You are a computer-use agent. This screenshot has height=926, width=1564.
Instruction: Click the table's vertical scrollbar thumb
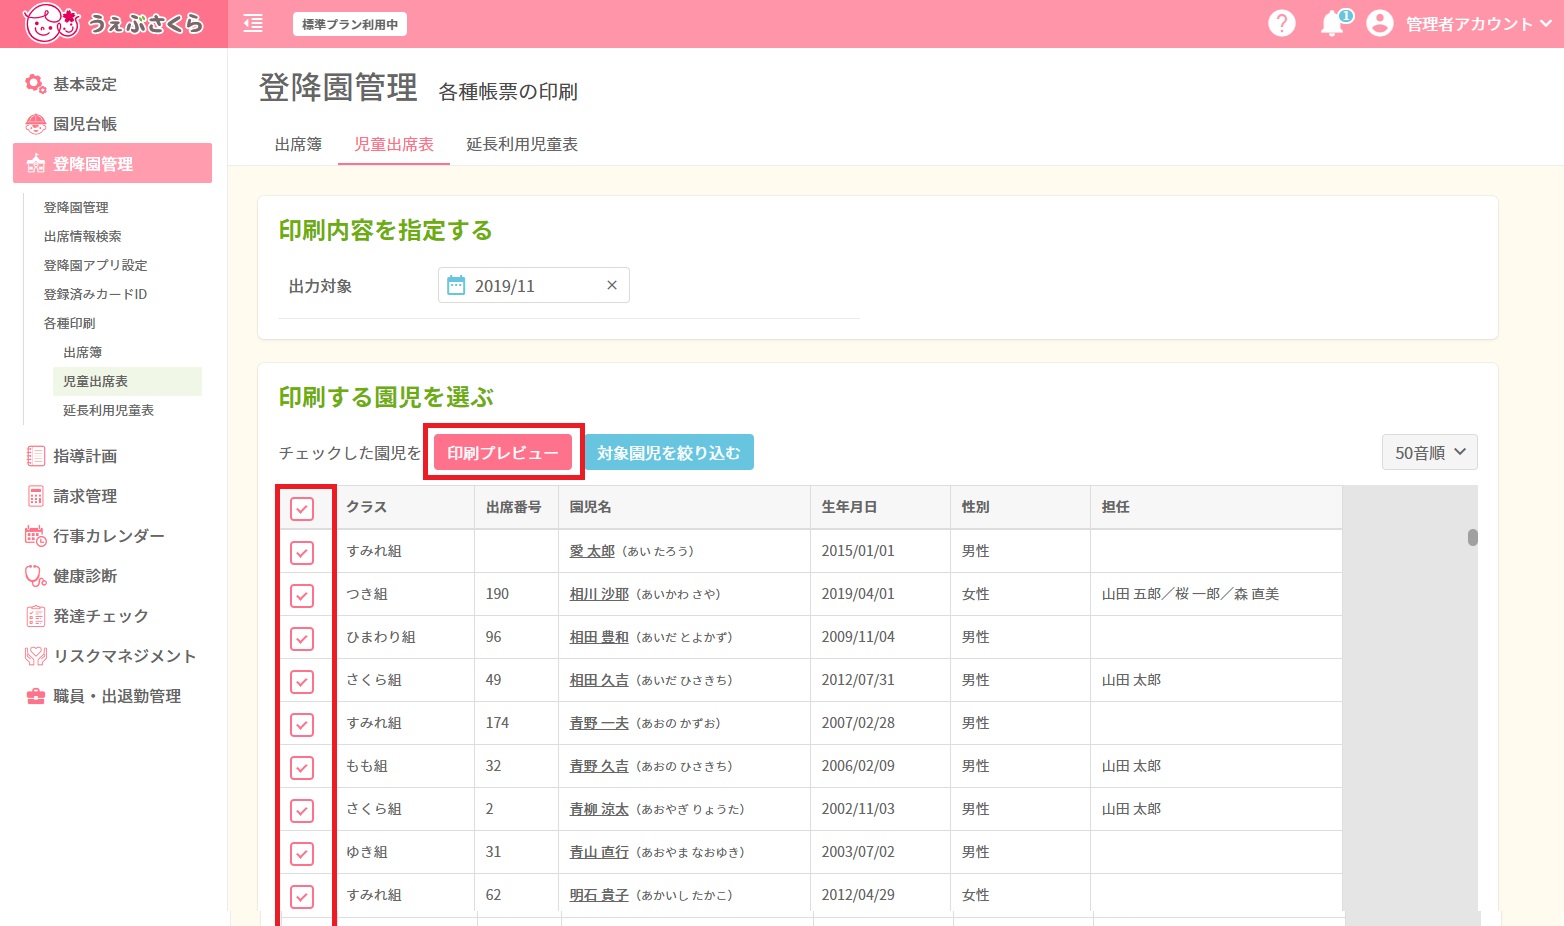(1472, 537)
